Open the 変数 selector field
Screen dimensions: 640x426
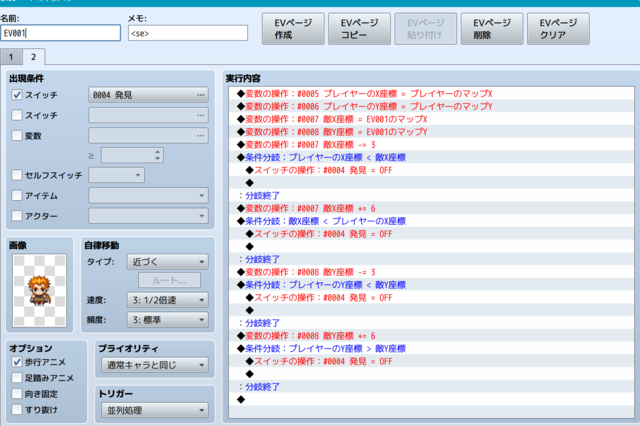tap(149, 135)
